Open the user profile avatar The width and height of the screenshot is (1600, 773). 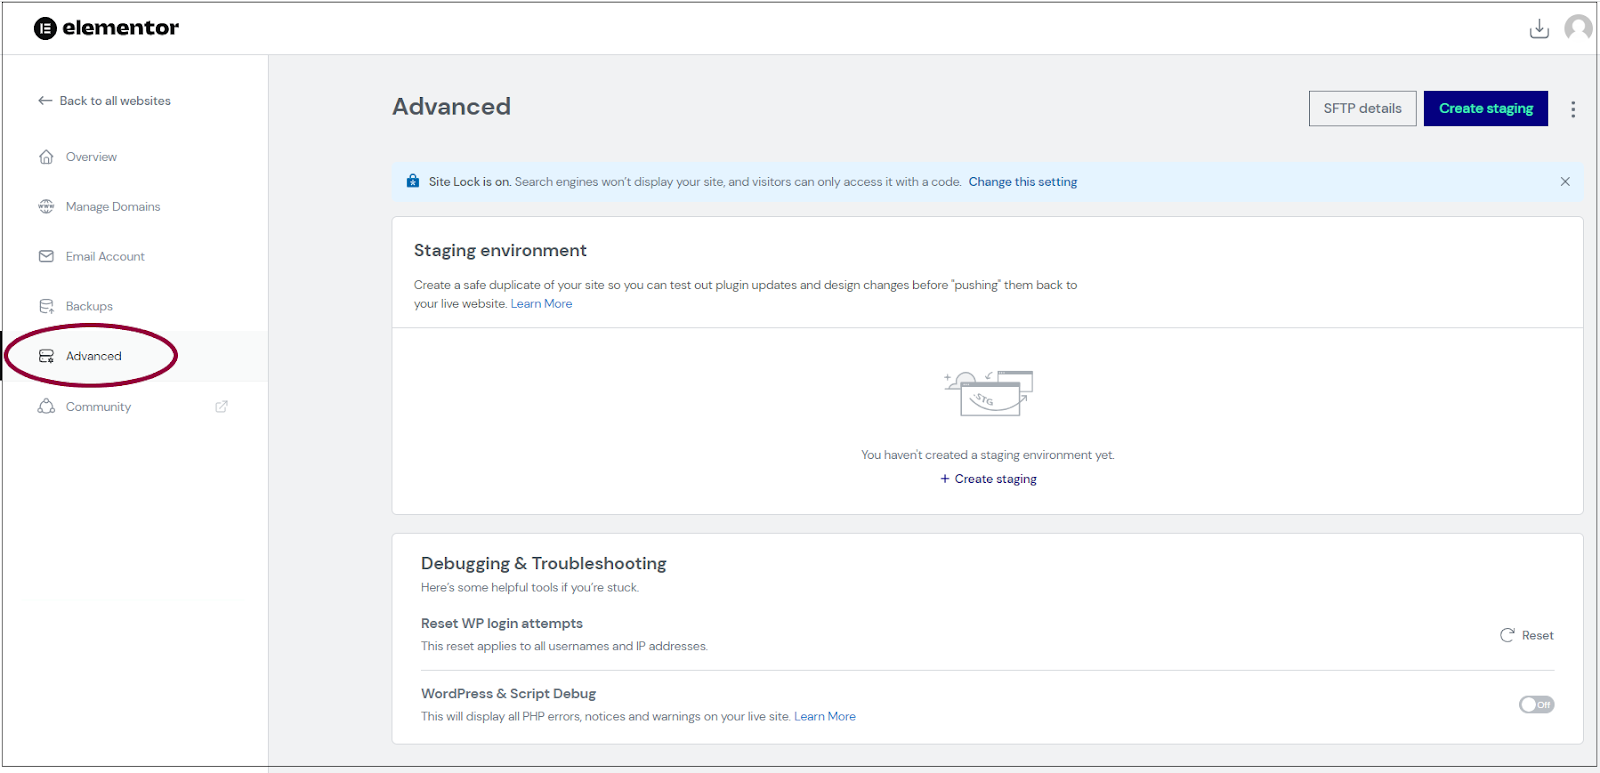pyautogui.click(x=1578, y=28)
